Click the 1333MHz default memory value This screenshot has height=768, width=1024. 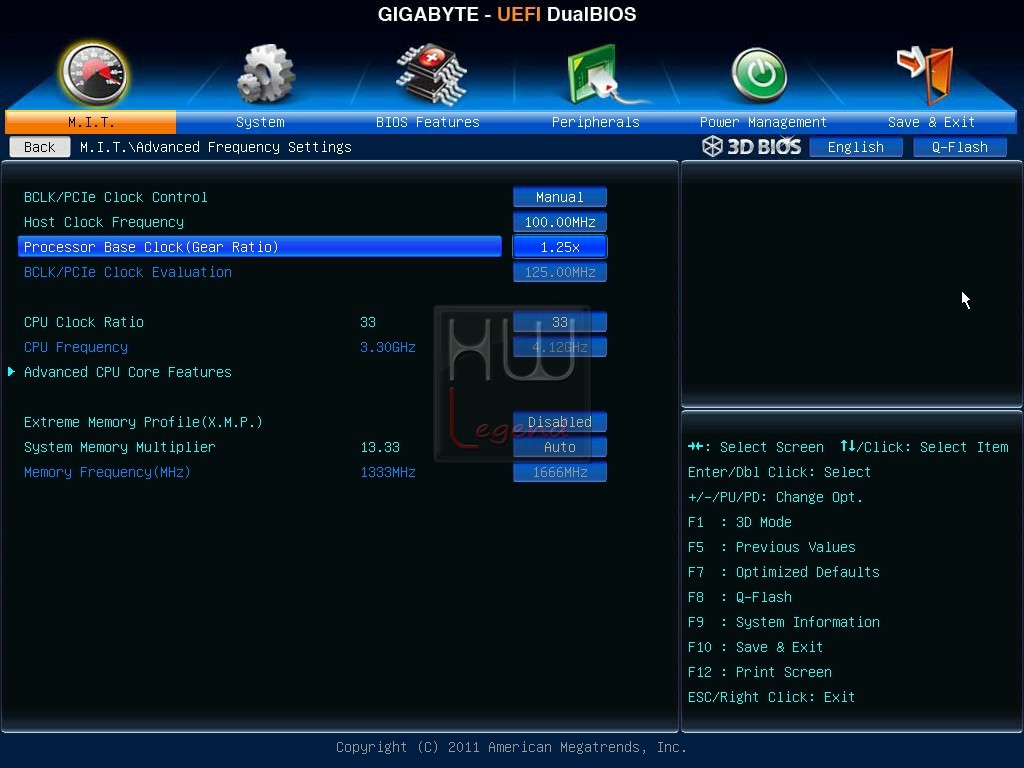click(388, 472)
